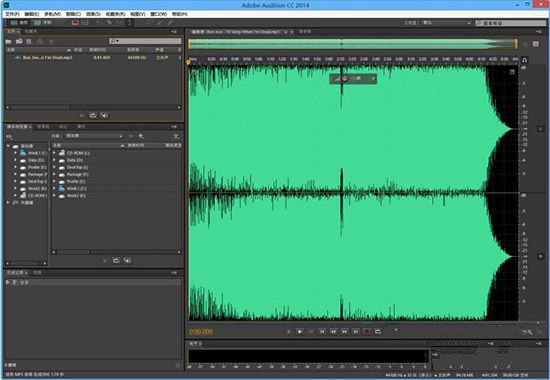Switch to the 标记 tab
This screenshot has width=550, height=380.
point(63,126)
